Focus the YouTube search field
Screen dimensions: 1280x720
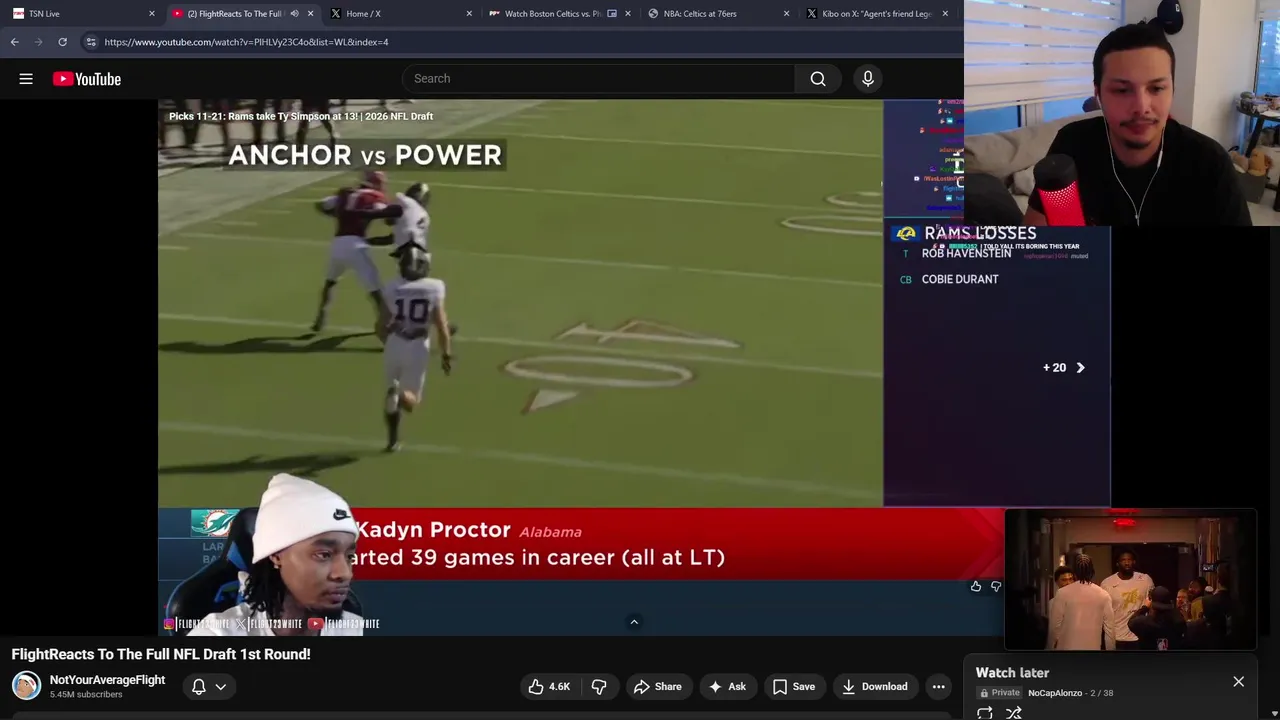pos(600,79)
